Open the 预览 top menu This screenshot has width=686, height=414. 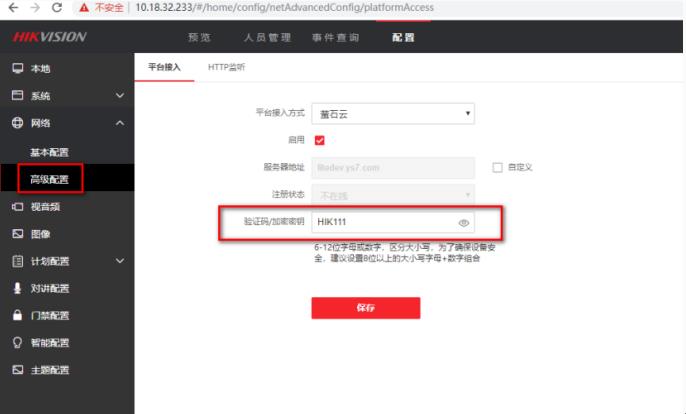coord(200,38)
